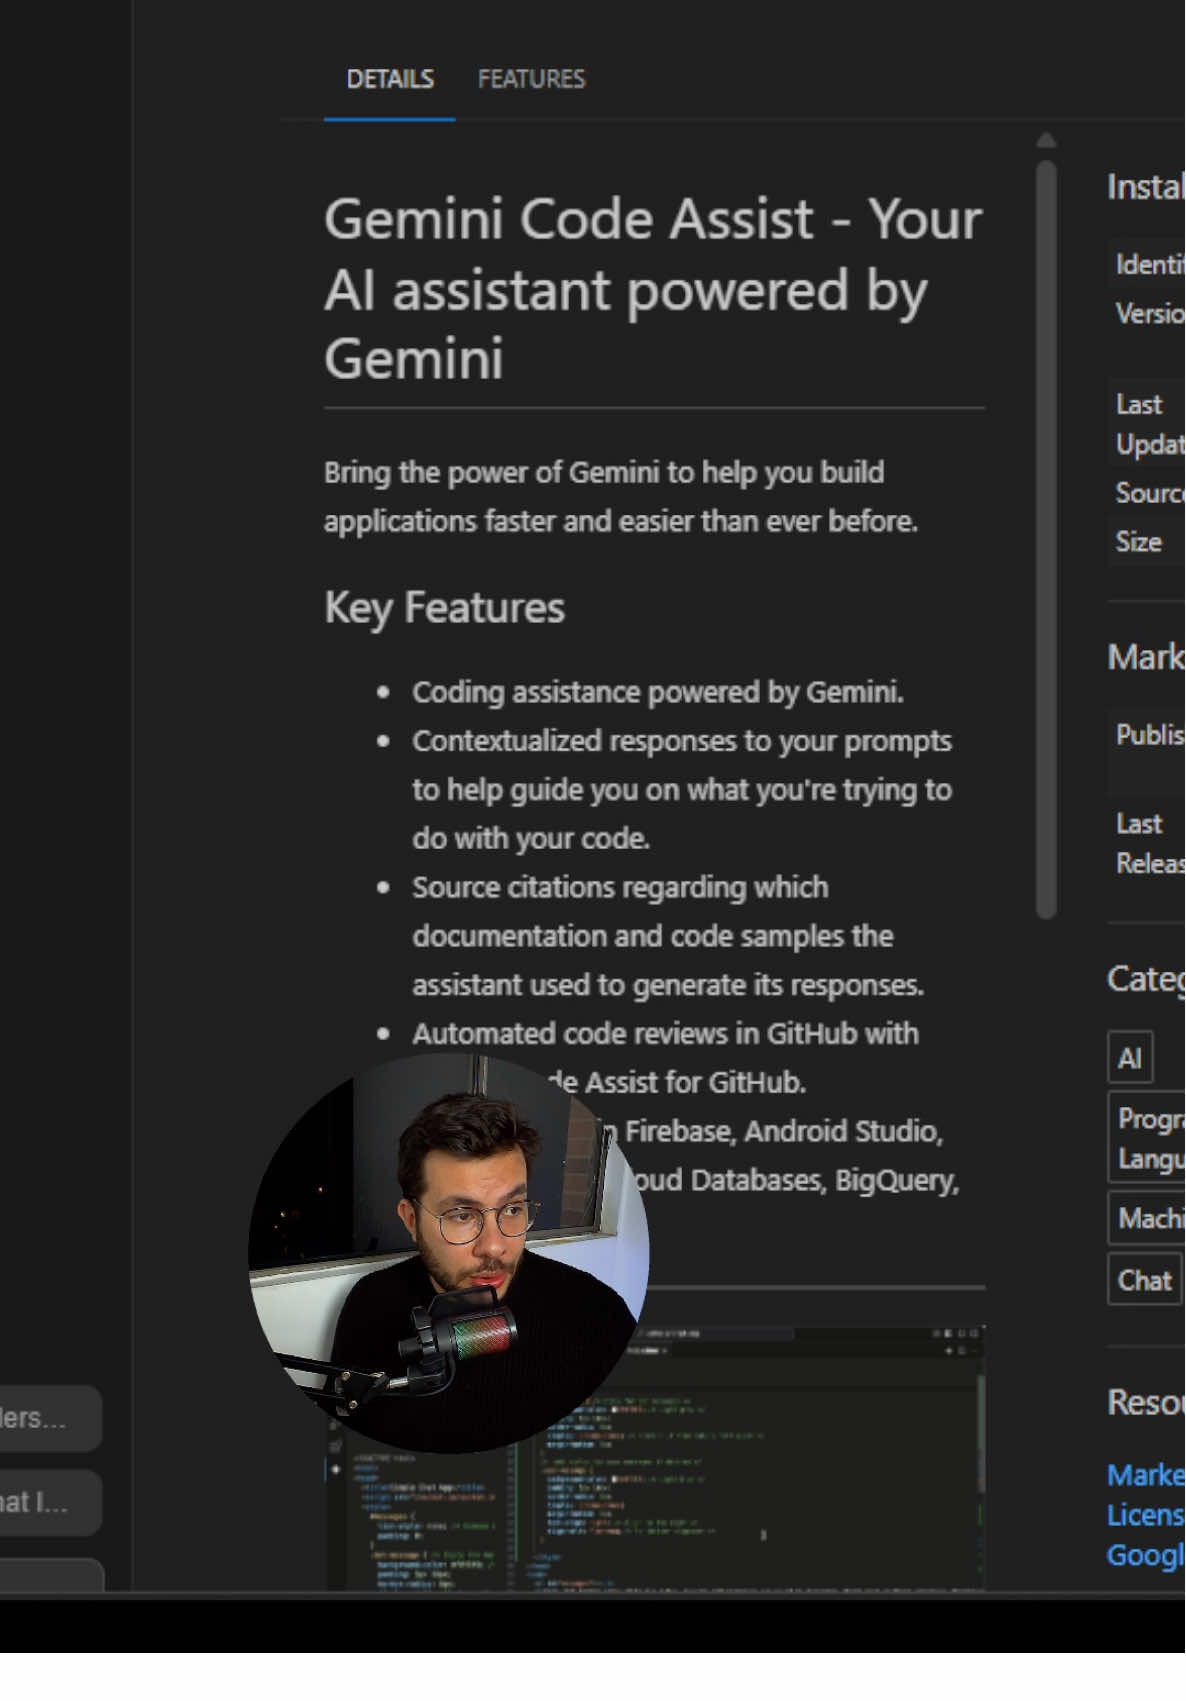Click the Published label under Marketplace

tap(1150, 734)
